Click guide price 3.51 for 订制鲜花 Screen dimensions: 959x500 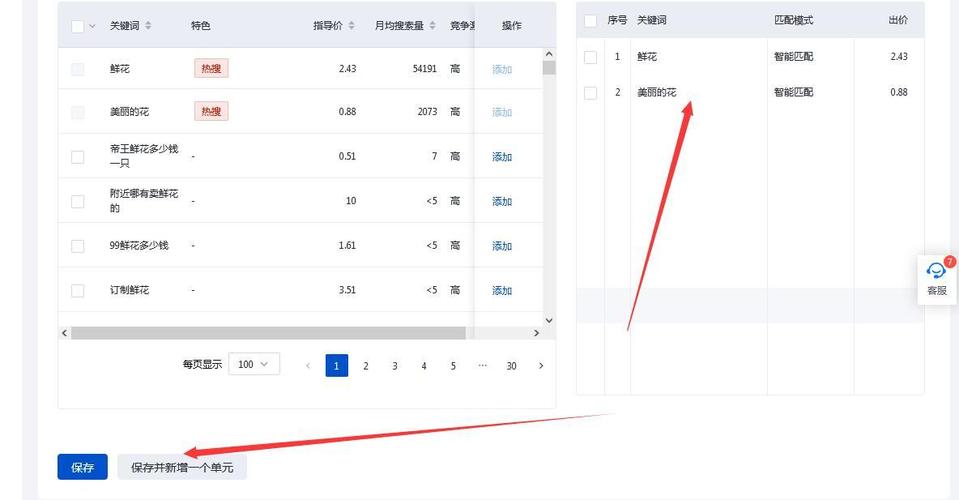click(347, 290)
